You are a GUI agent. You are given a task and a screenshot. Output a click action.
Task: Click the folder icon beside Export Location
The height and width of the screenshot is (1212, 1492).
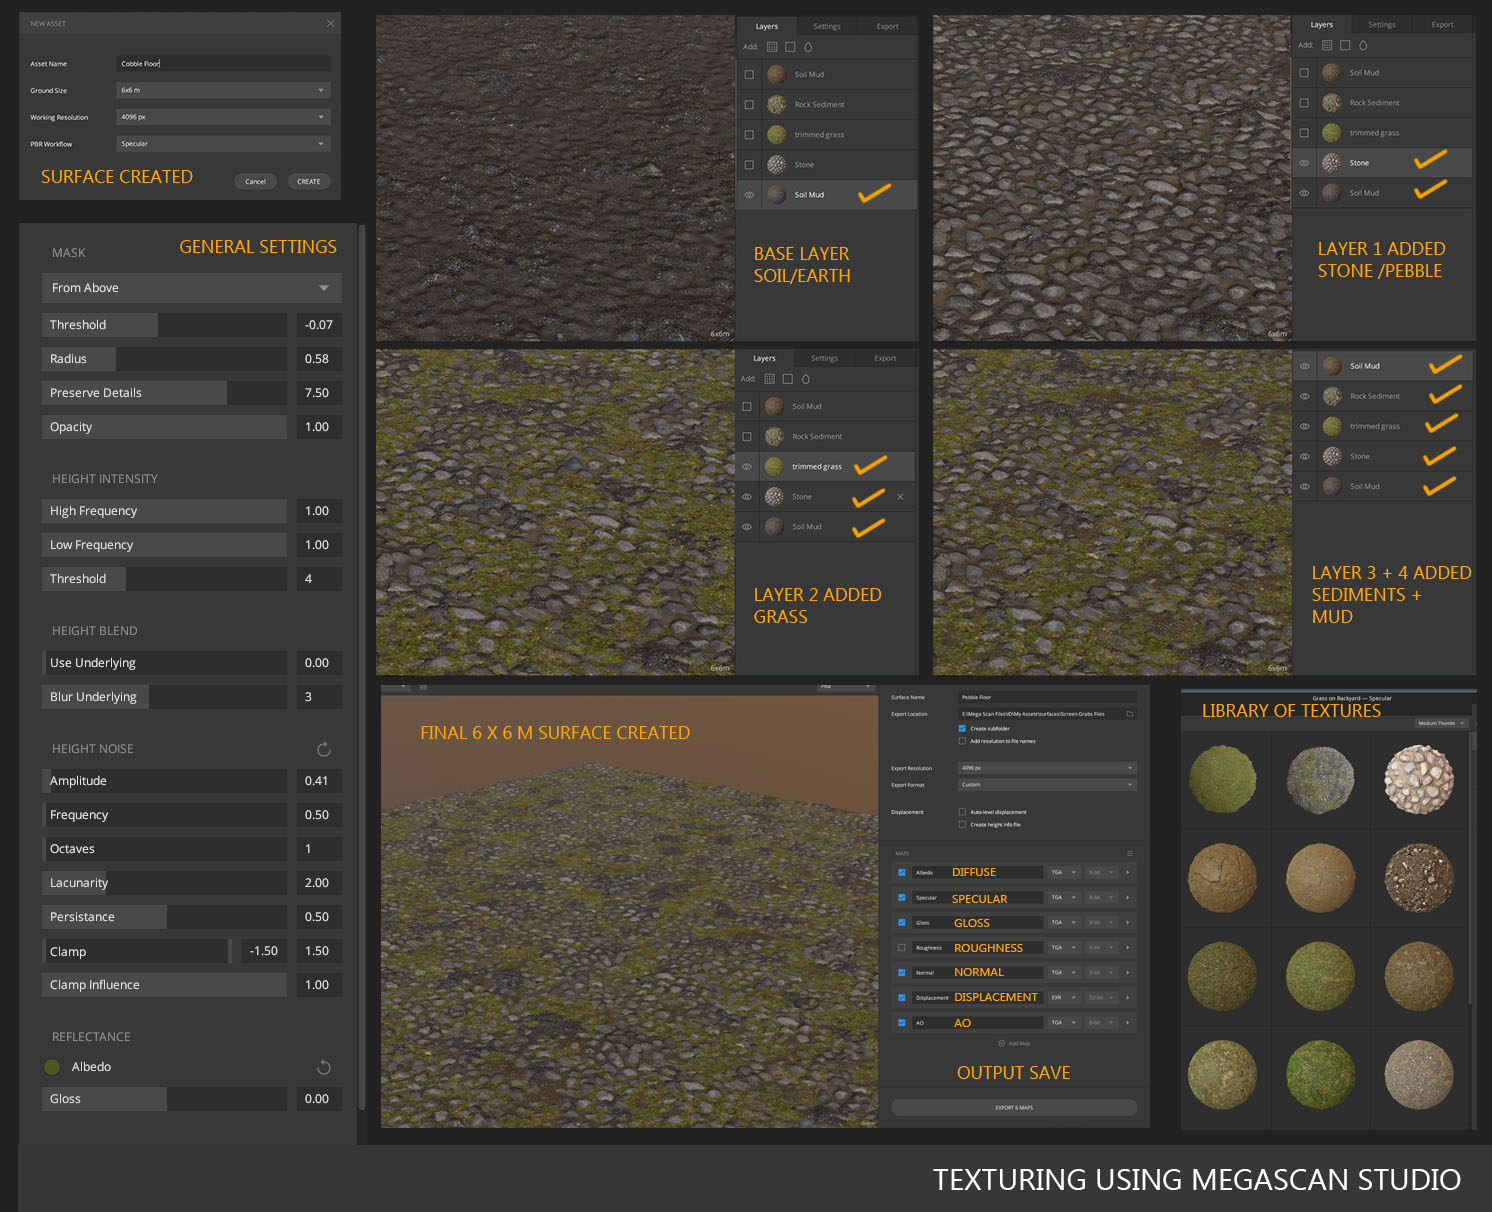1129,714
